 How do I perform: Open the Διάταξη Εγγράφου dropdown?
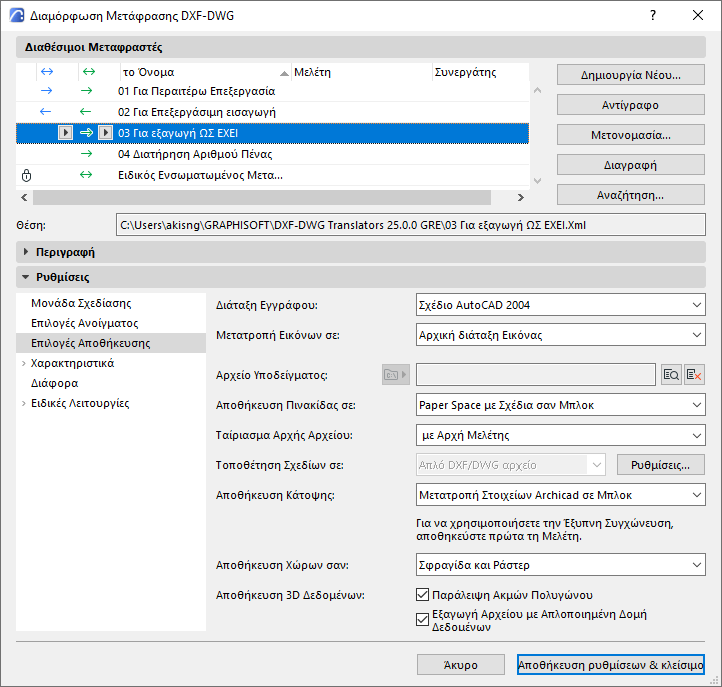click(x=560, y=305)
